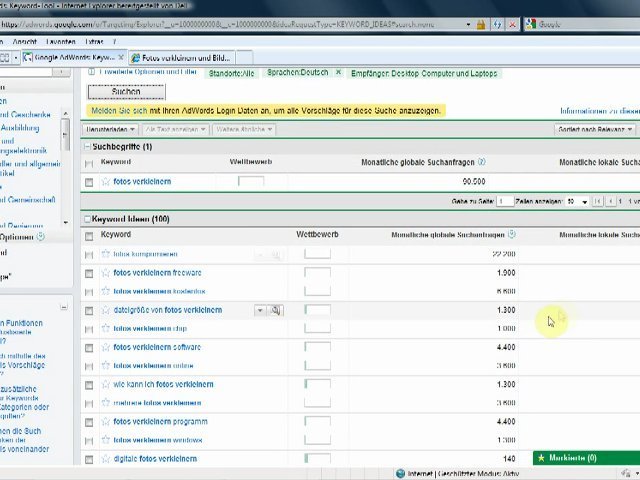Select all keywords via Keyword Ideen header checkbox
Viewport: 640px width, 480px height.
(89, 236)
